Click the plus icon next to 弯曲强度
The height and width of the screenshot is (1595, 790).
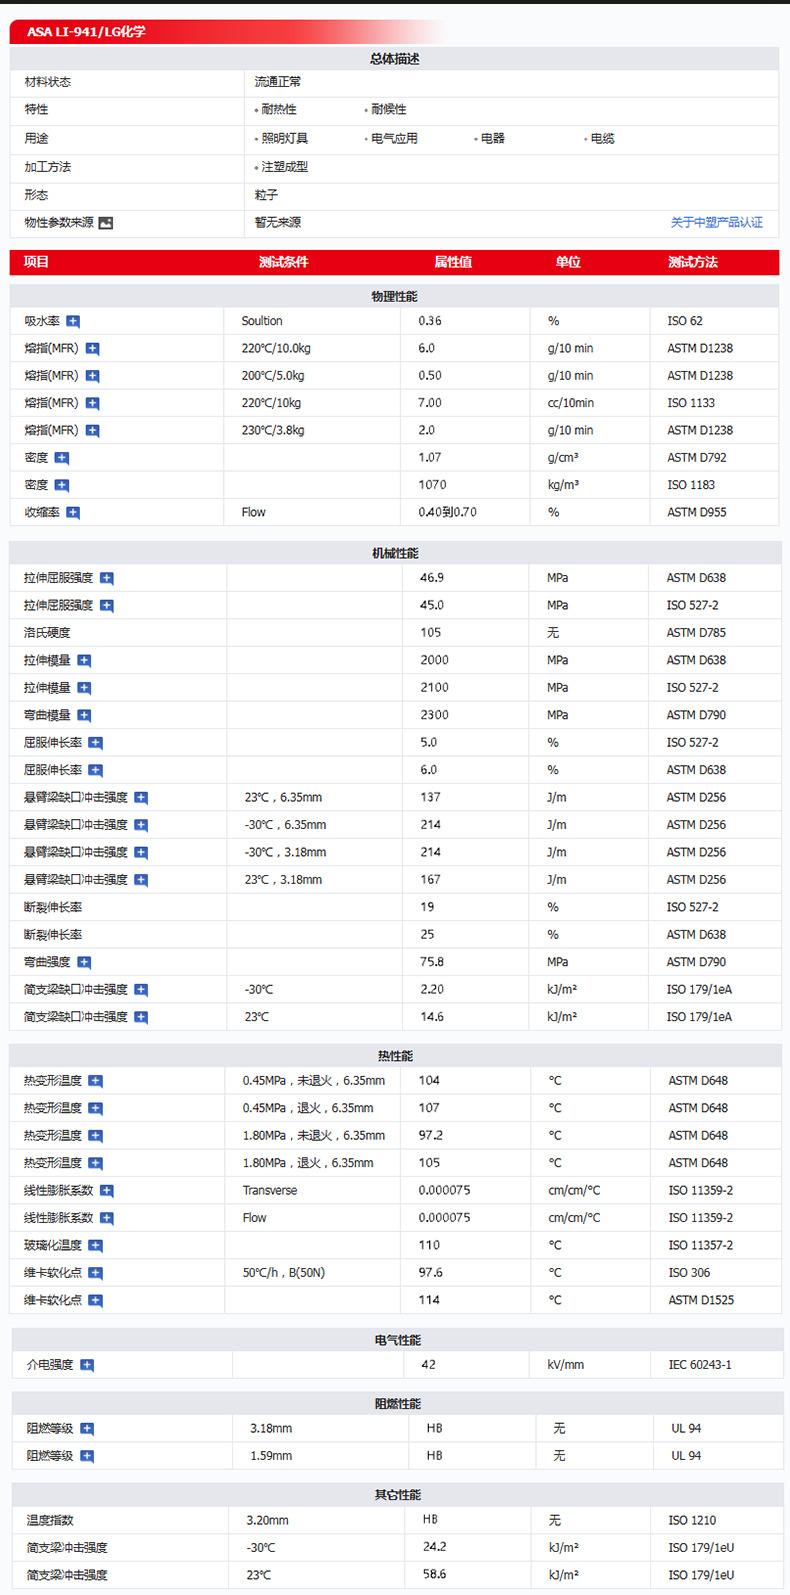pyautogui.click(x=84, y=962)
